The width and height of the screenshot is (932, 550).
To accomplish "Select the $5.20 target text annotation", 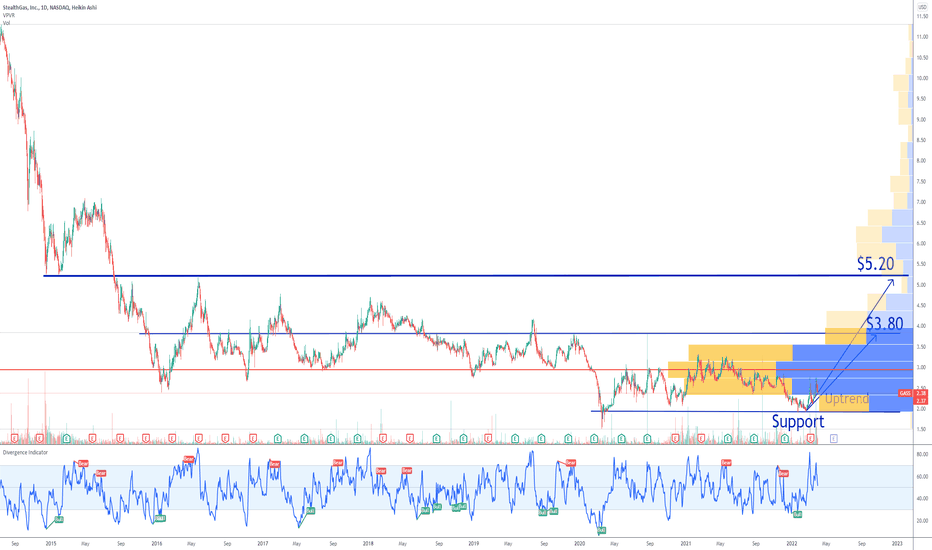I will pyautogui.click(x=875, y=263).
